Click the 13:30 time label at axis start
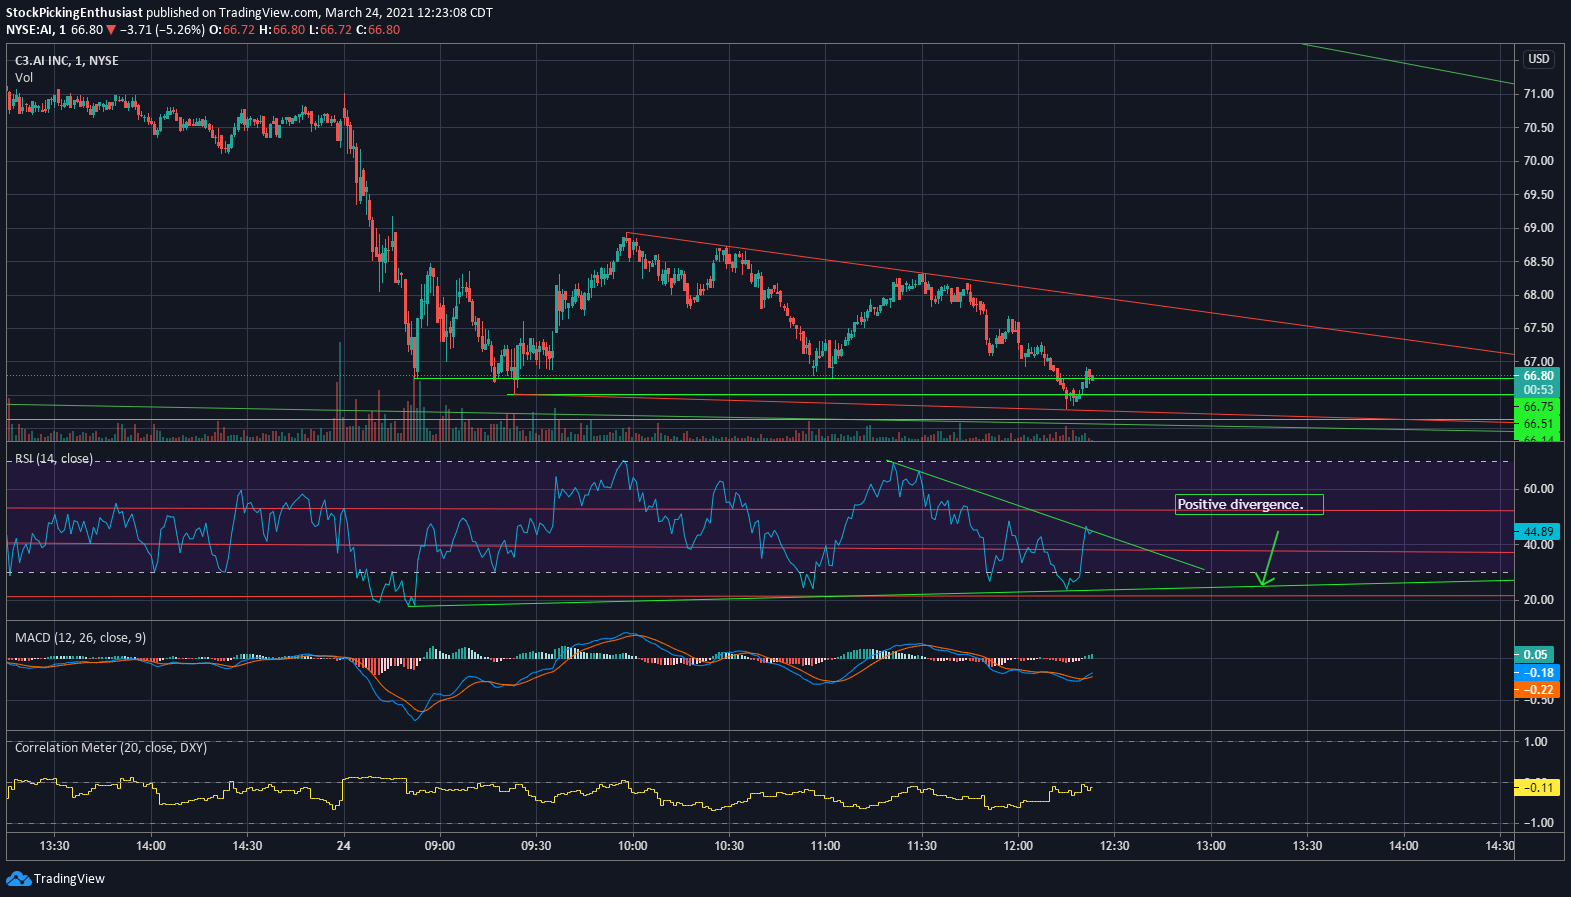 click(x=54, y=846)
